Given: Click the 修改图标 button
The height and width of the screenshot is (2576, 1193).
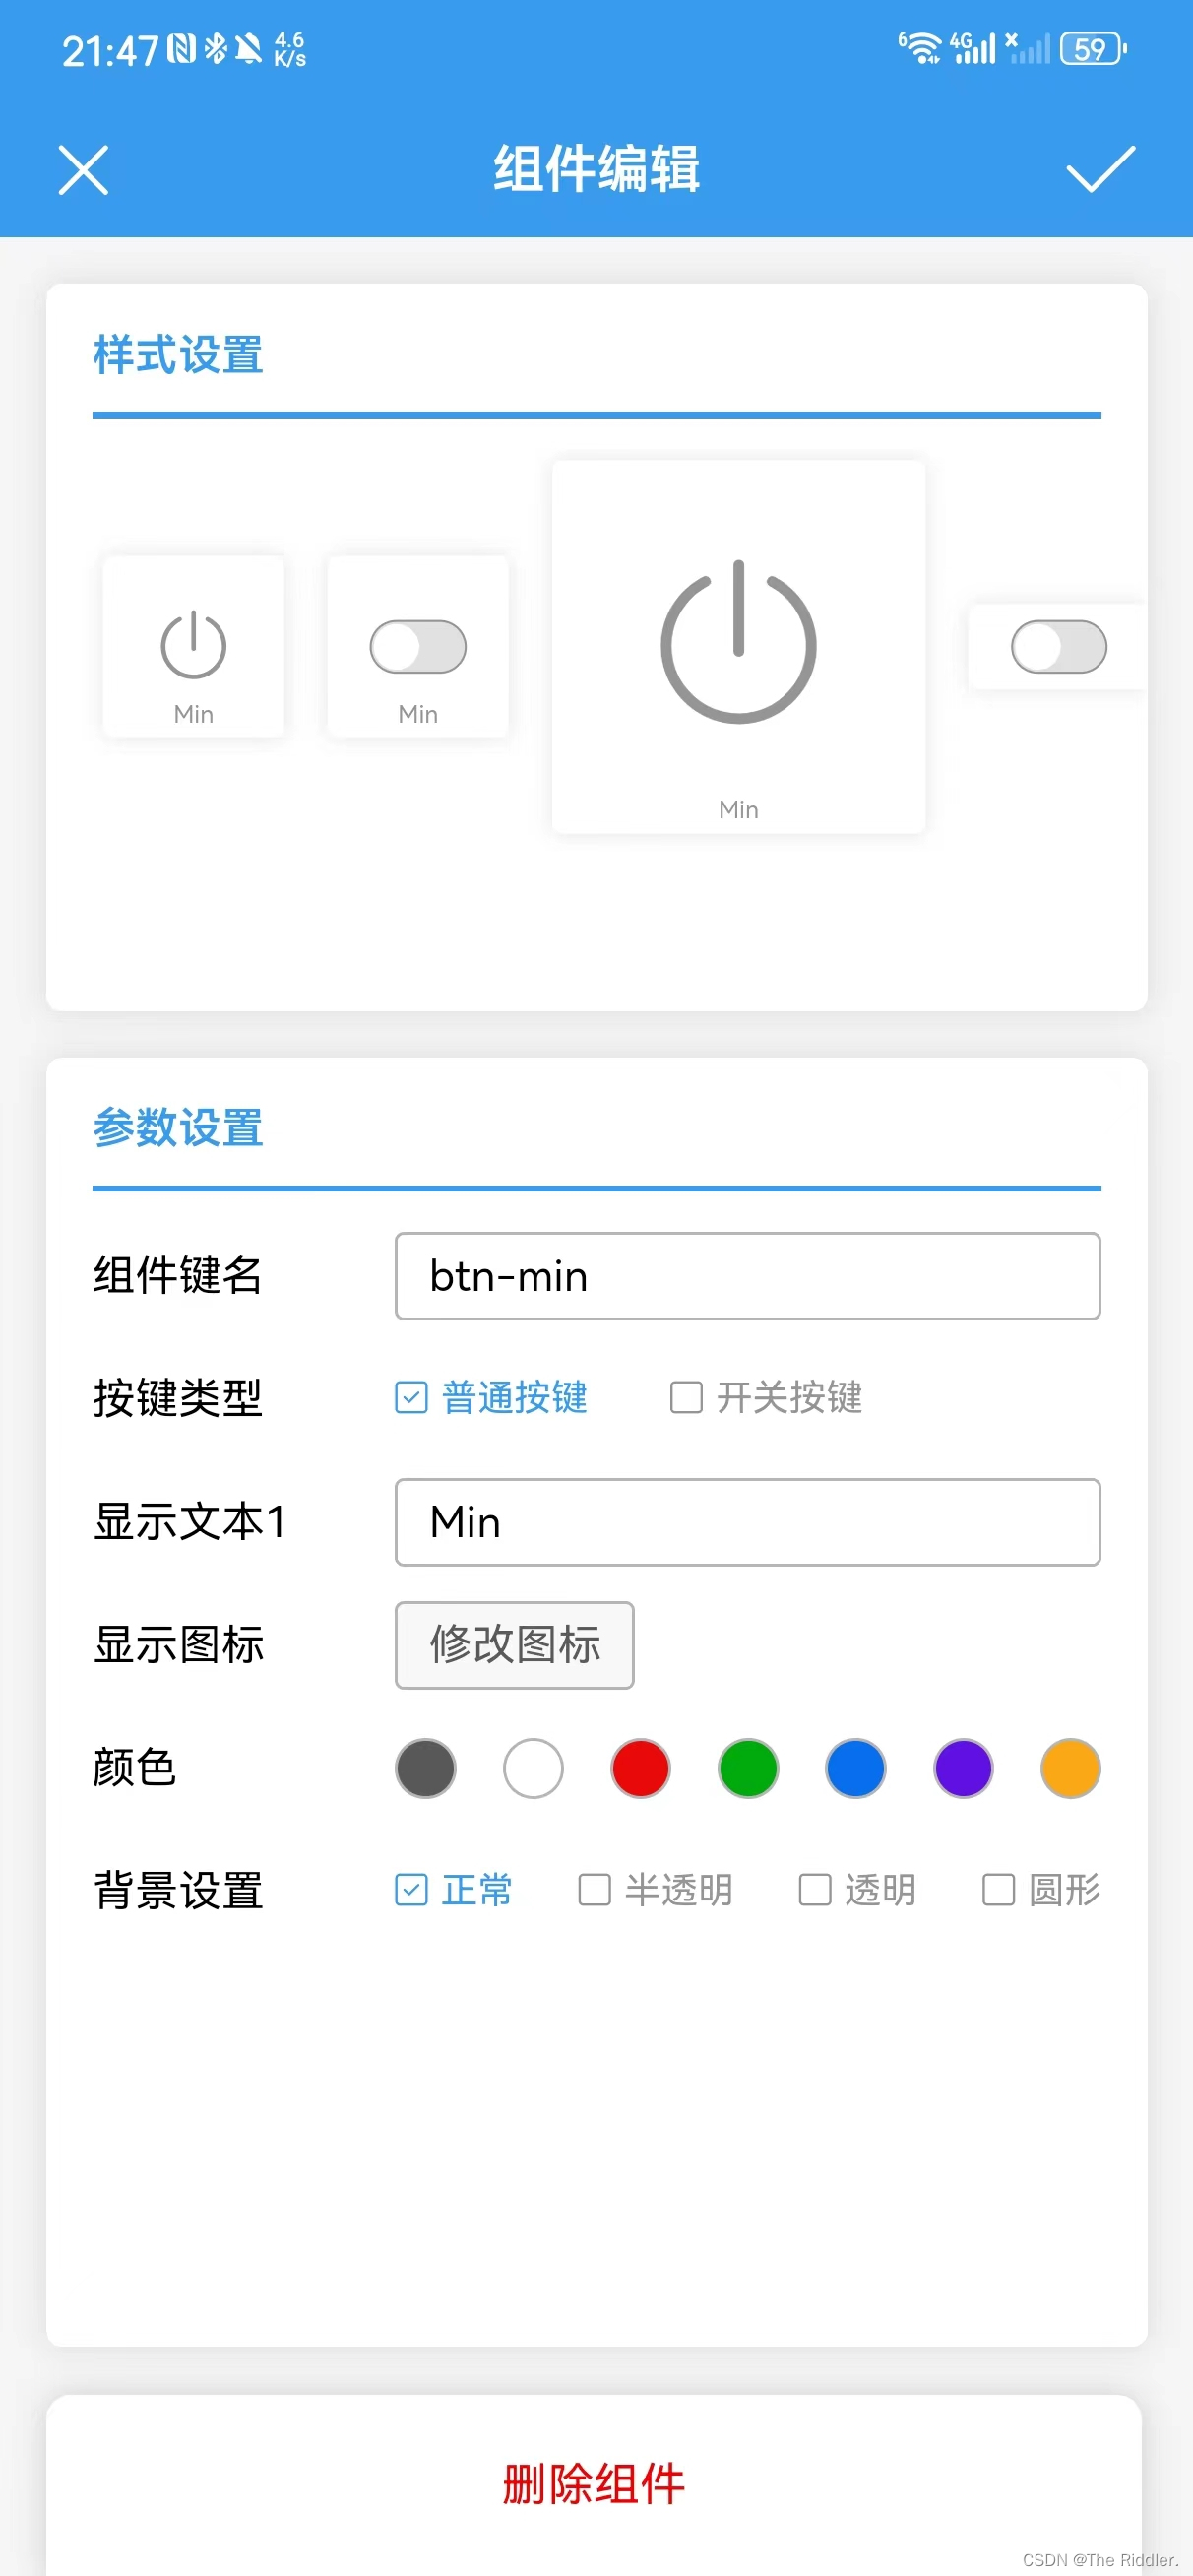Looking at the screenshot, I should tap(514, 1645).
